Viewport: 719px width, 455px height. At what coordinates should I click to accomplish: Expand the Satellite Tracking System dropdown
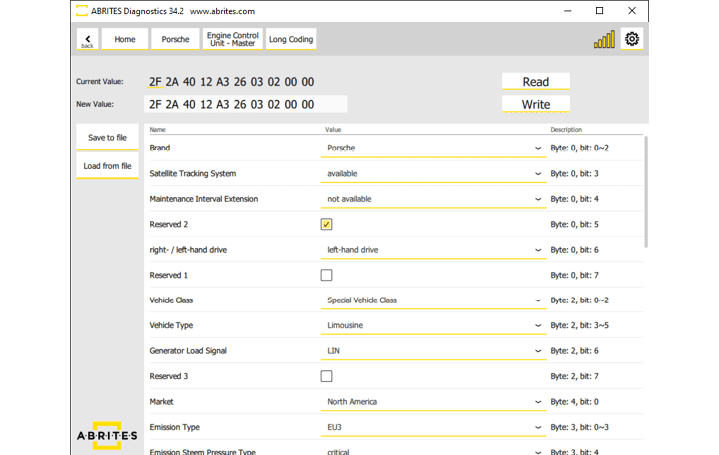point(434,173)
